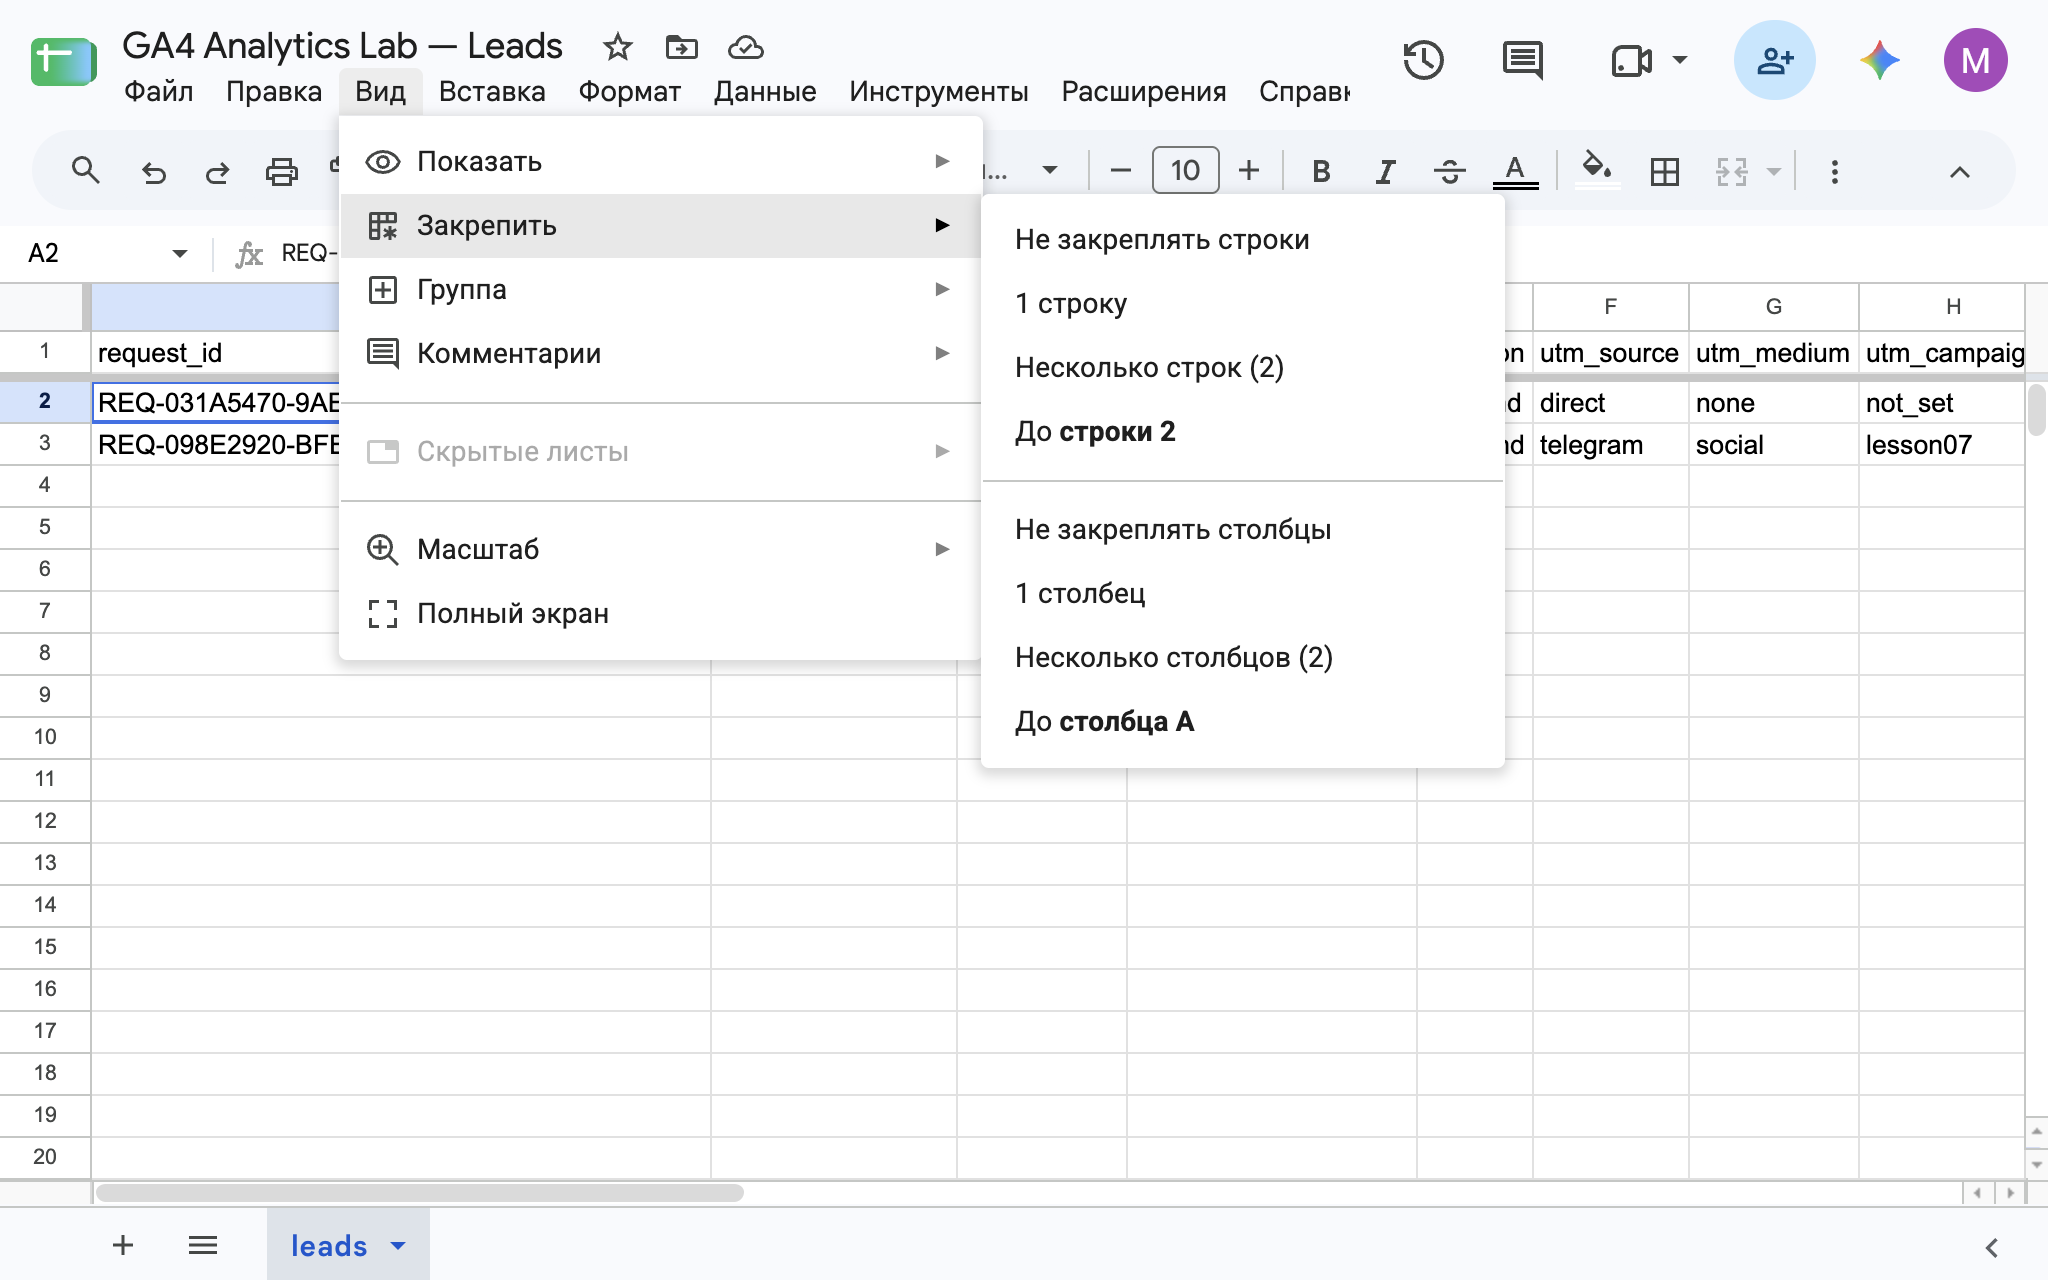This screenshot has width=2048, height=1280.
Task: Open the Gemini sparkle icon
Action: [1880, 60]
